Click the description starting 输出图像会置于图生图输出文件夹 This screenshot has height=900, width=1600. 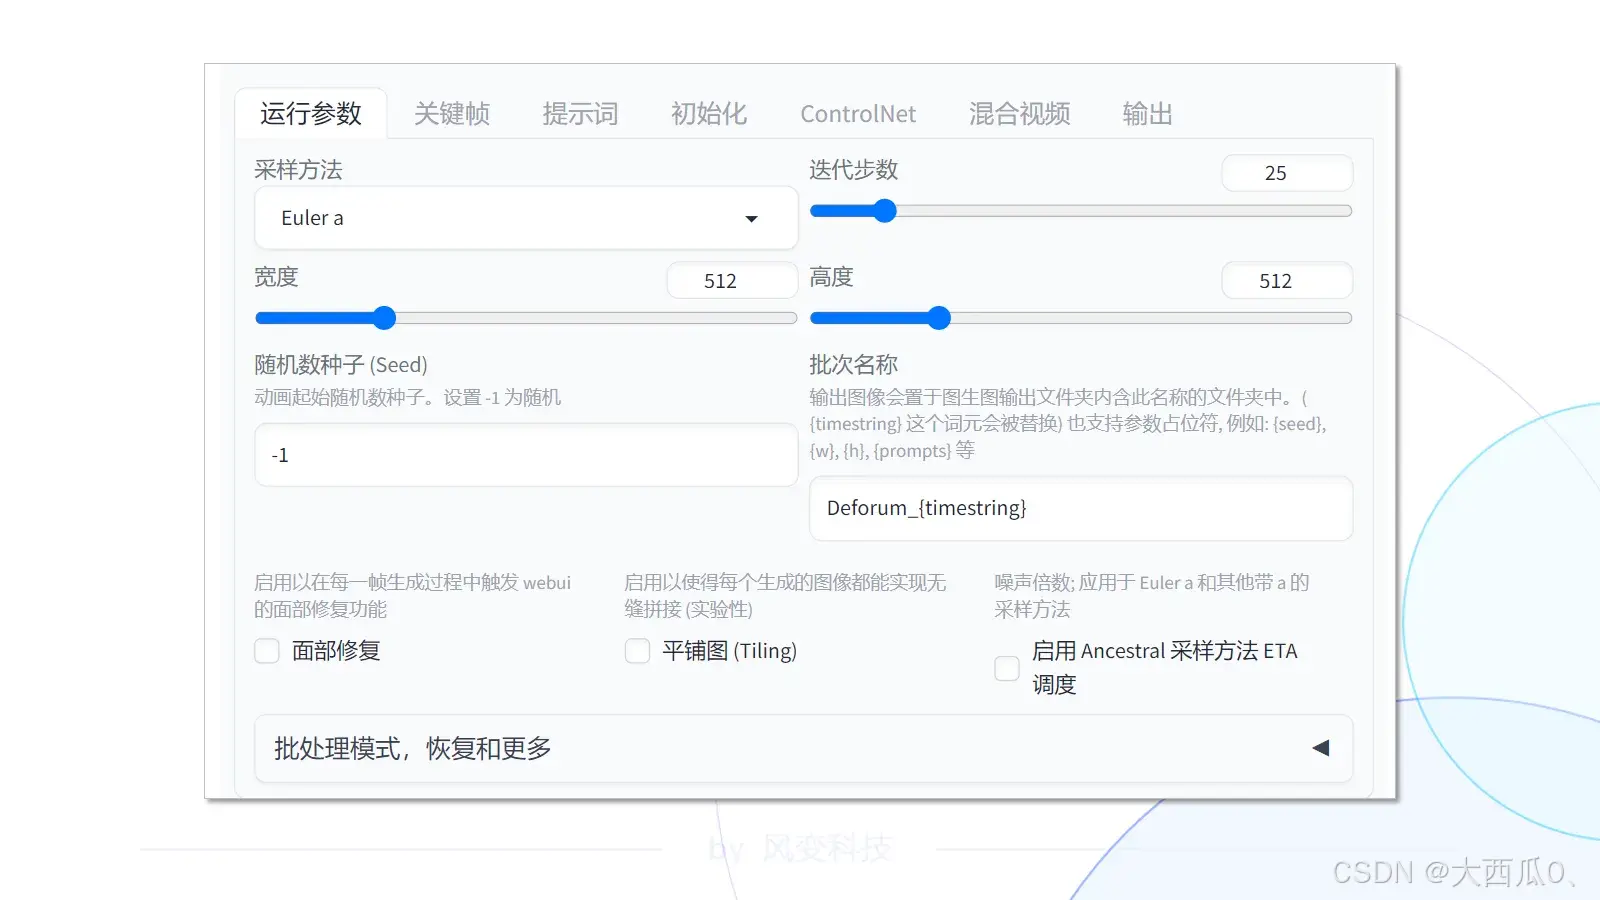click(x=1068, y=424)
